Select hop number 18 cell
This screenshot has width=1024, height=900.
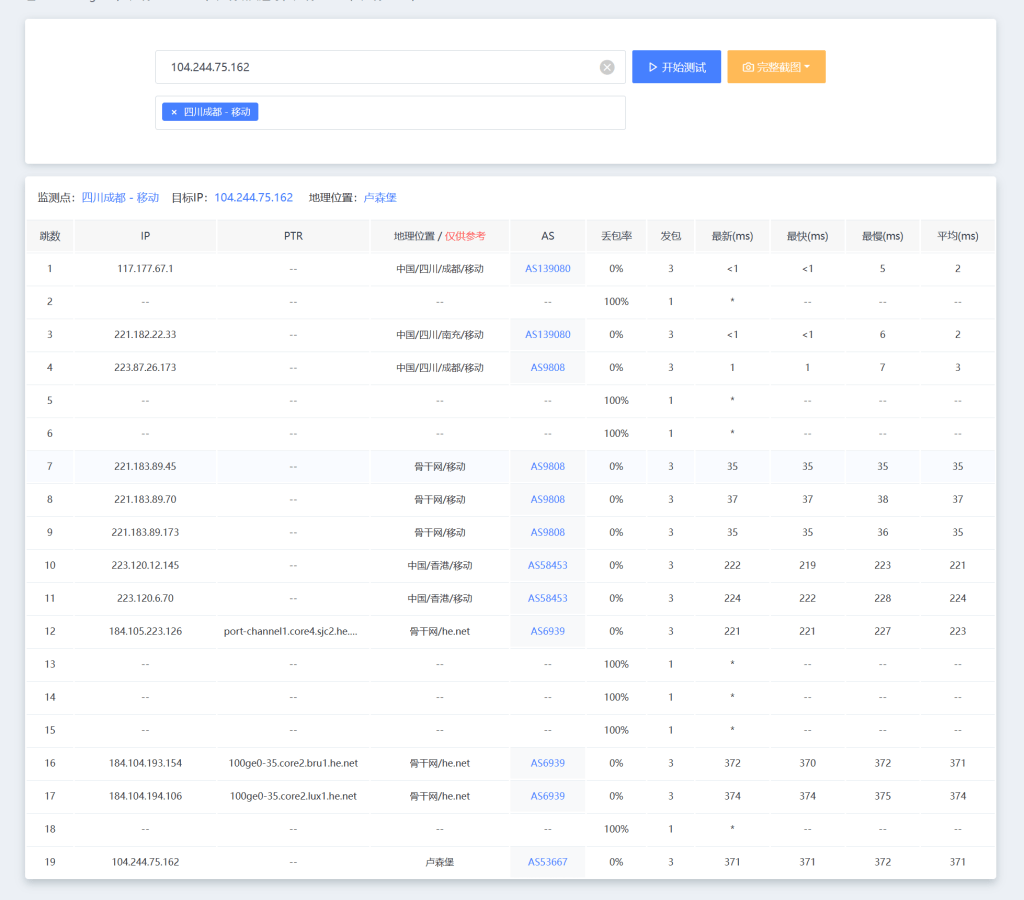click(50, 829)
